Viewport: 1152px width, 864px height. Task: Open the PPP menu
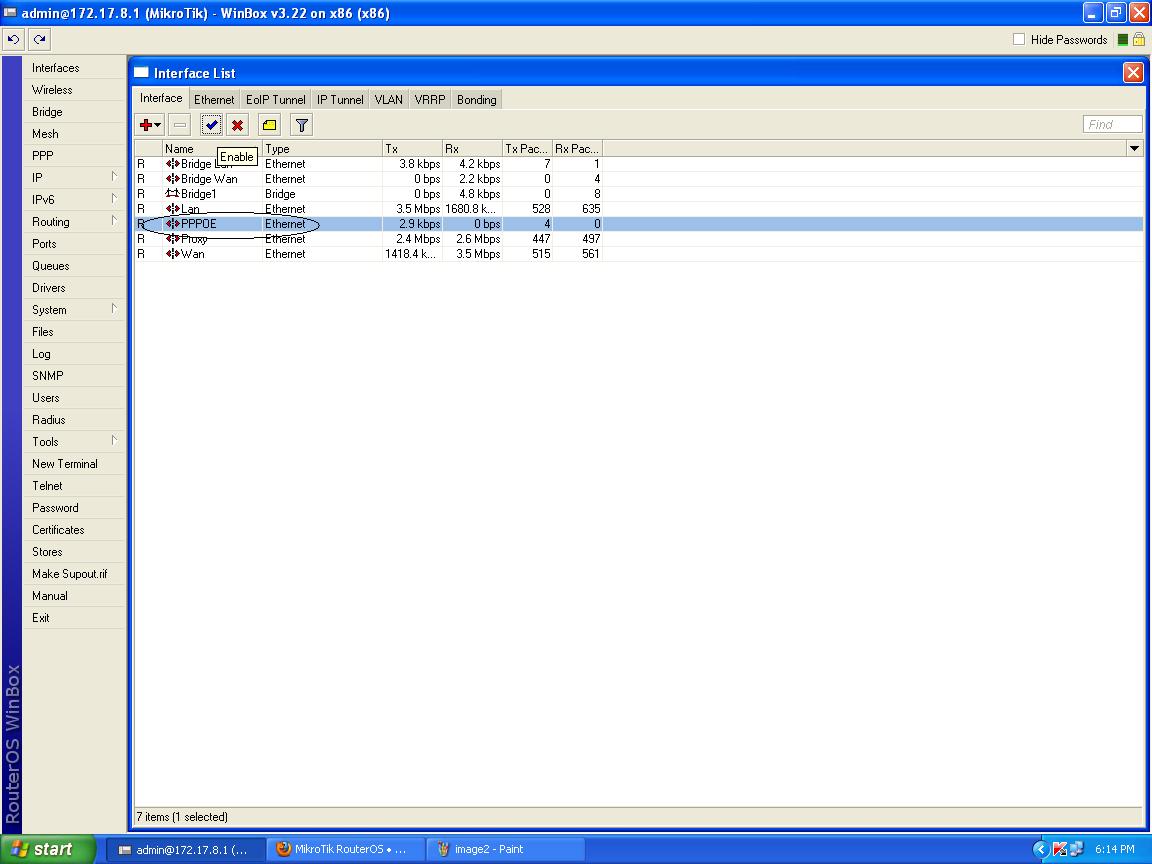73,156
